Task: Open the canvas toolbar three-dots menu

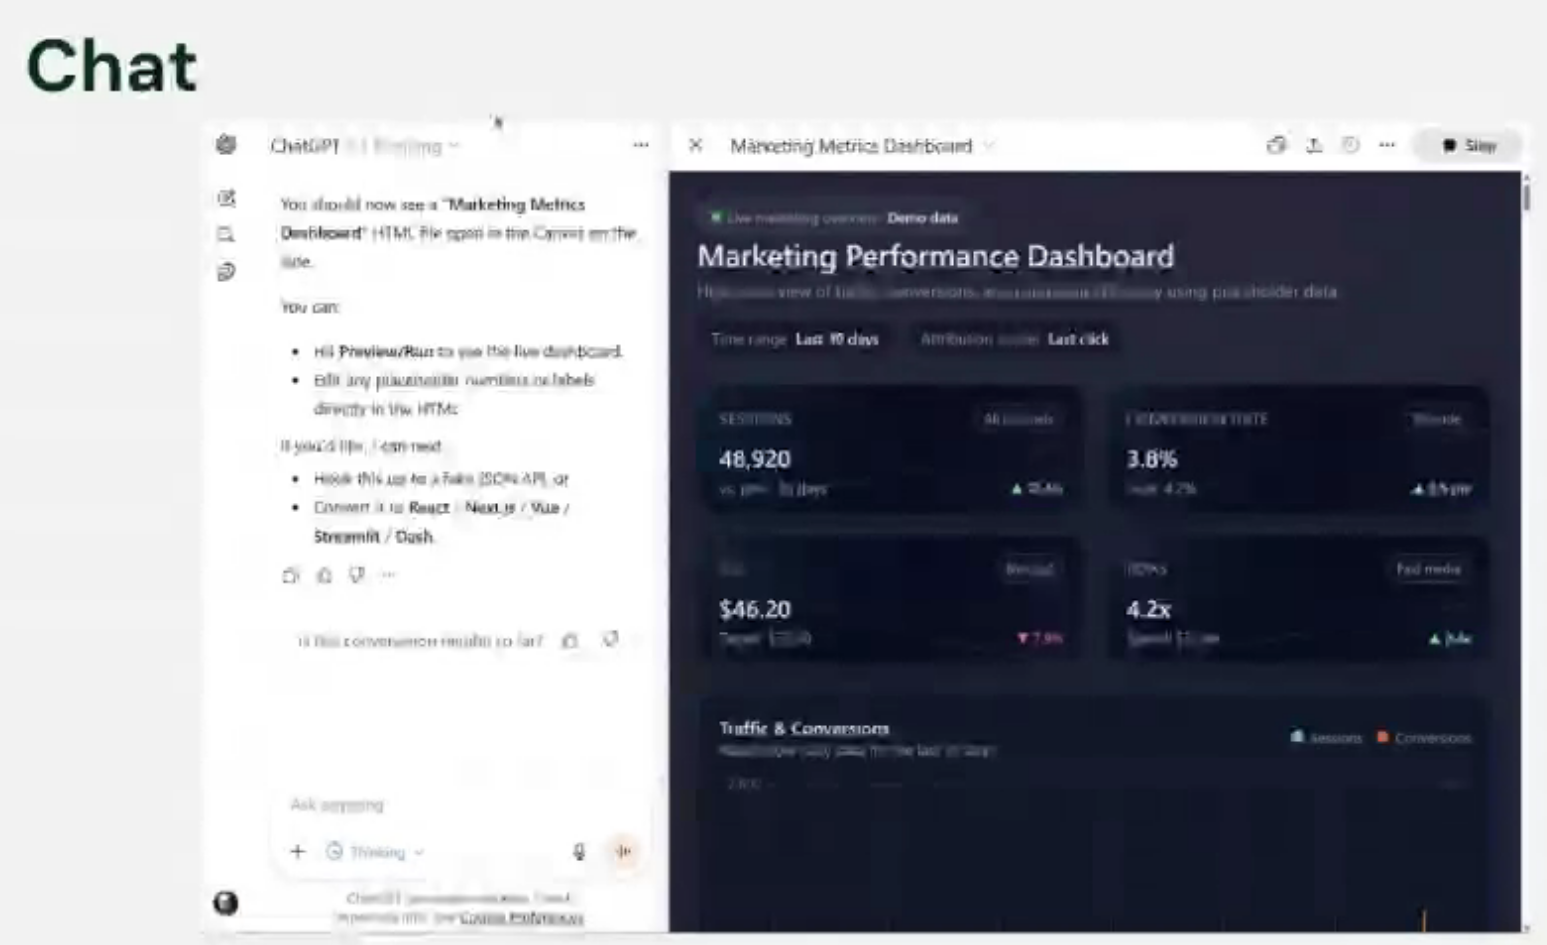Action: click(1387, 146)
